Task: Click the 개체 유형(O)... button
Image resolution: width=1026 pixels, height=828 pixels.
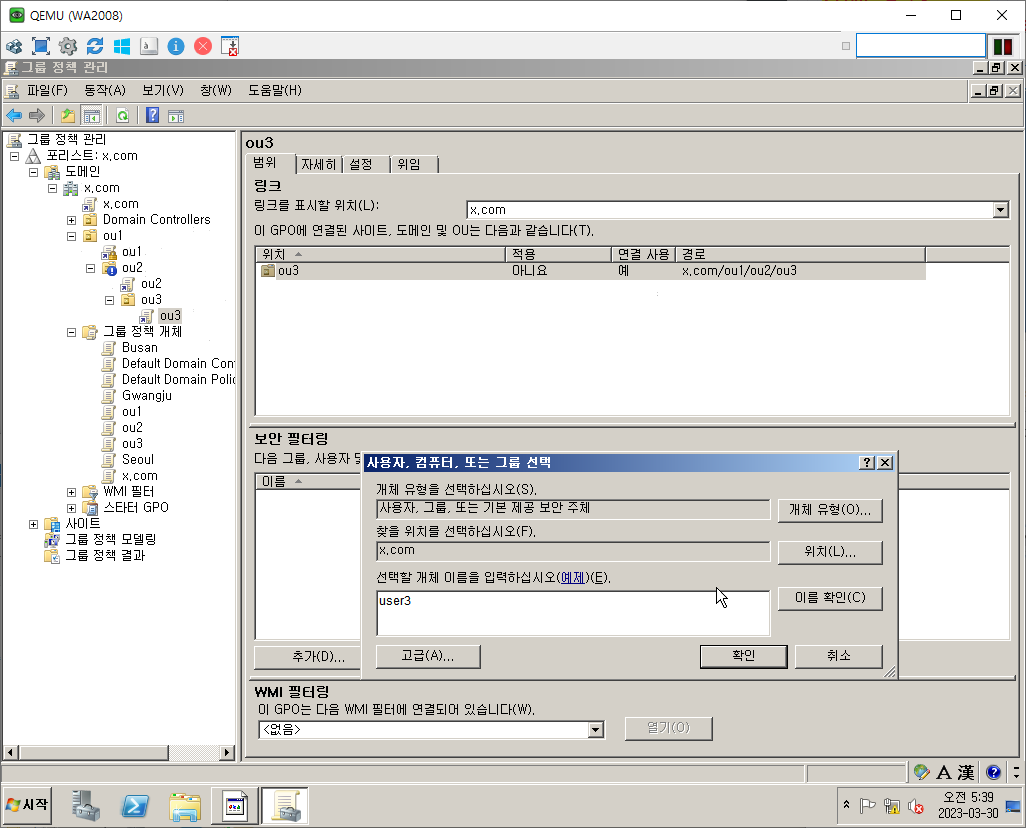Action: pos(830,510)
